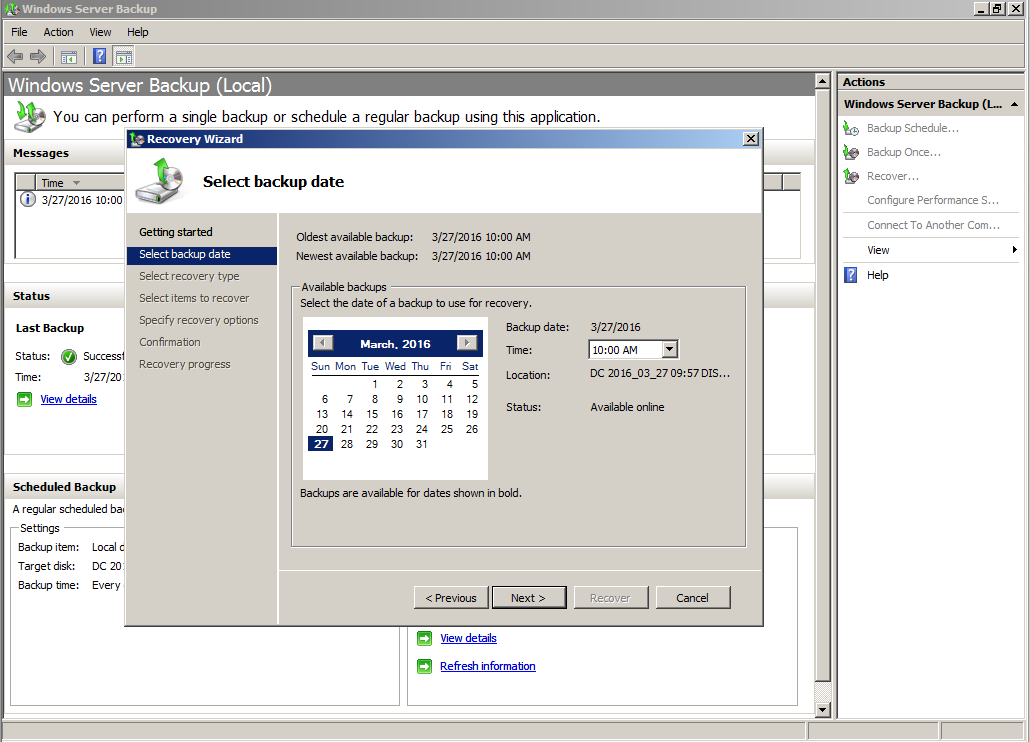The width and height of the screenshot is (1030, 742).
Task: Click the green arrow icon beside lower View details
Action: [425, 638]
